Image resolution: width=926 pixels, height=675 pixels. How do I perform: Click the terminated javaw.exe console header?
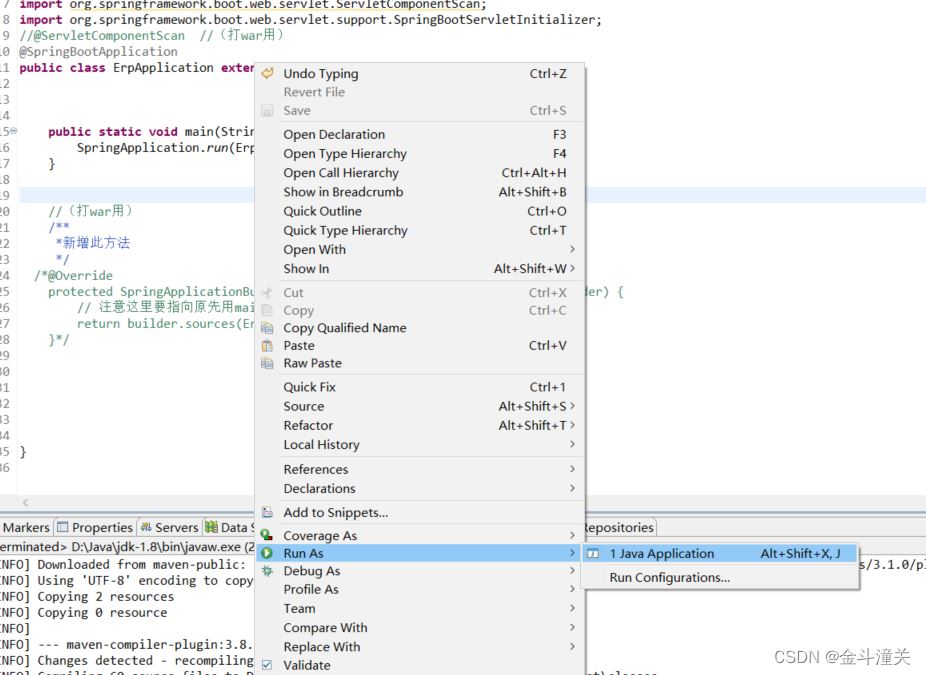coord(128,546)
